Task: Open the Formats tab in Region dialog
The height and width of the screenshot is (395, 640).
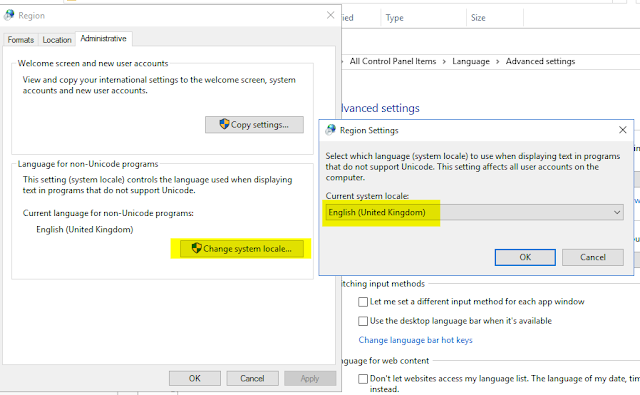Action: pyautogui.click(x=20, y=40)
